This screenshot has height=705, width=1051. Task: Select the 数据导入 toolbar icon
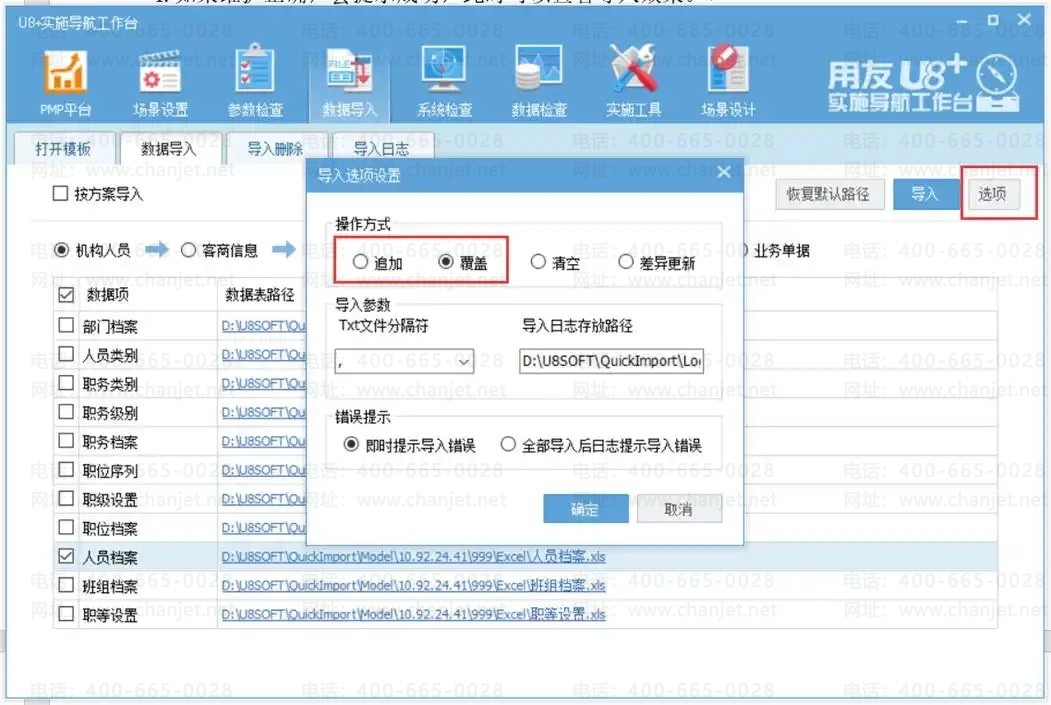pos(349,80)
